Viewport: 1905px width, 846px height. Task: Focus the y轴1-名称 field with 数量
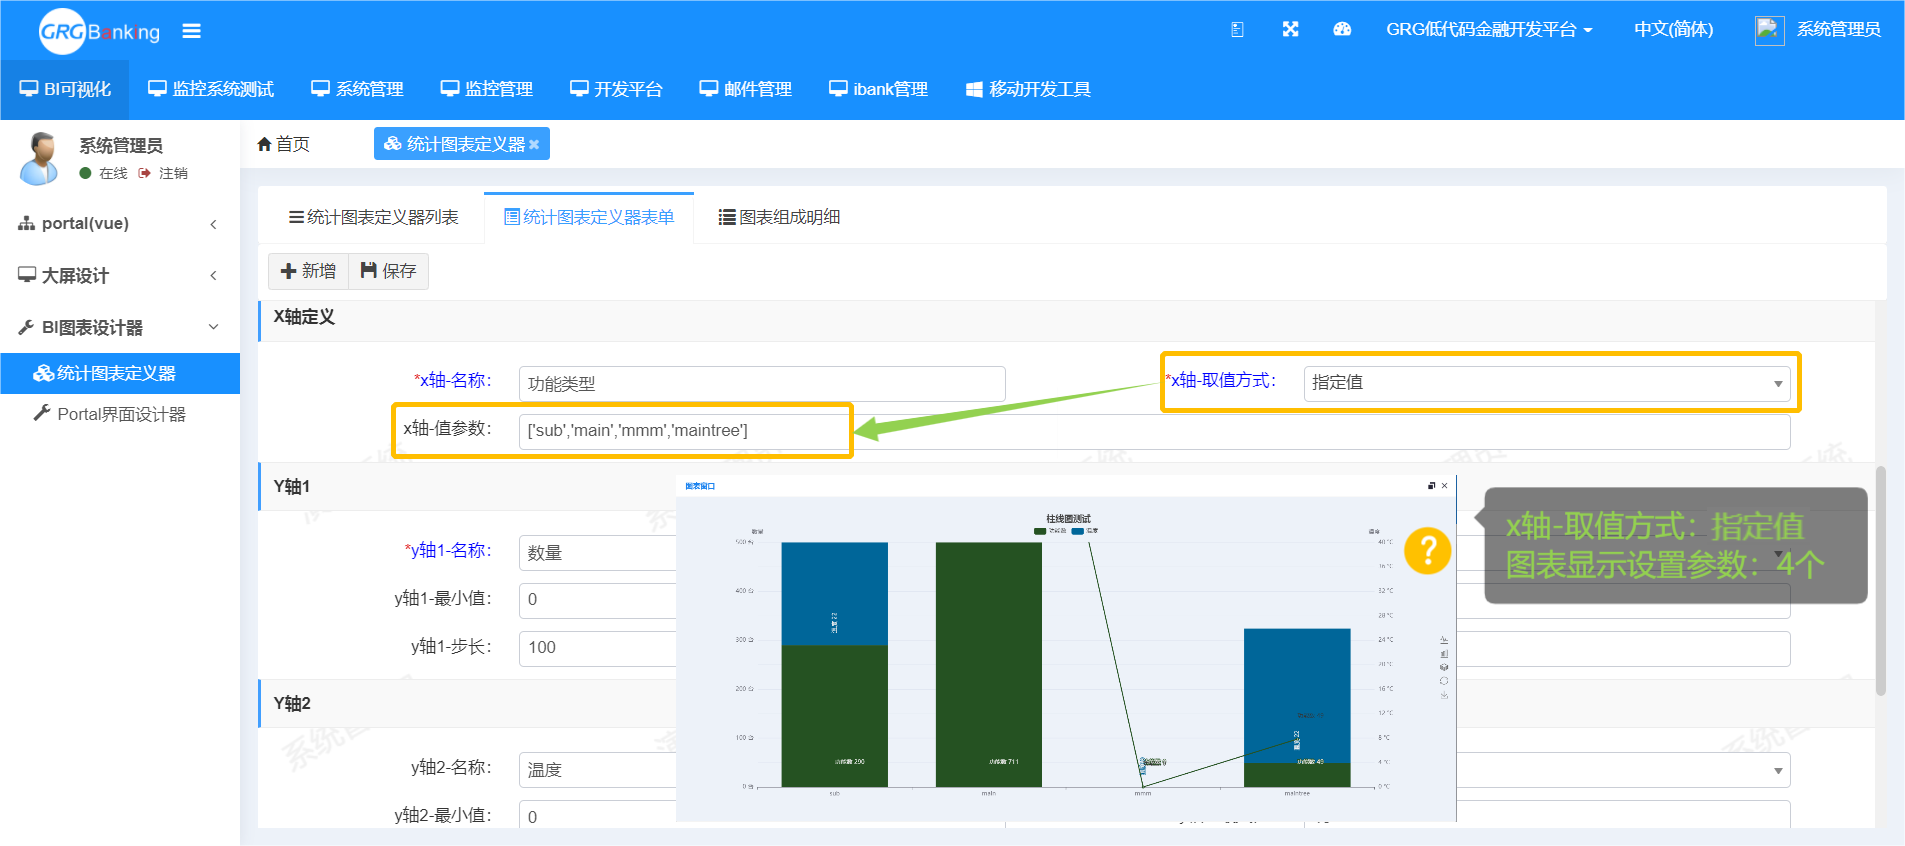tap(598, 553)
